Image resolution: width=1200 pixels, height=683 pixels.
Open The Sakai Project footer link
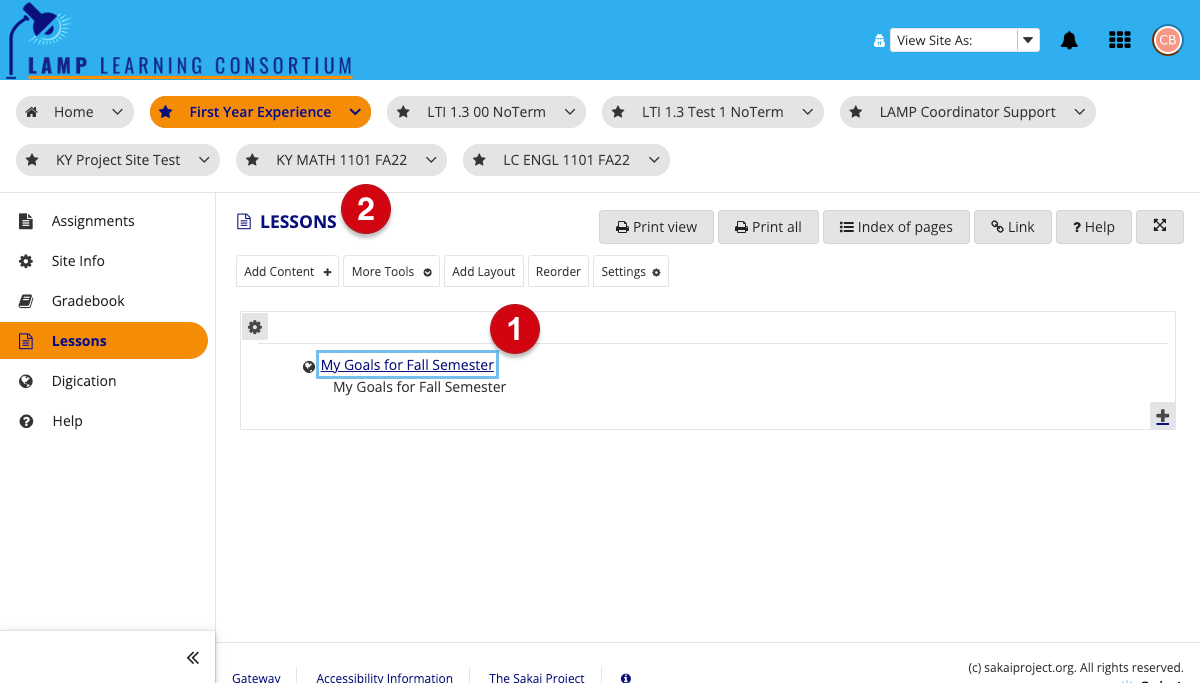pyautogui.click(x=536, y=678)
